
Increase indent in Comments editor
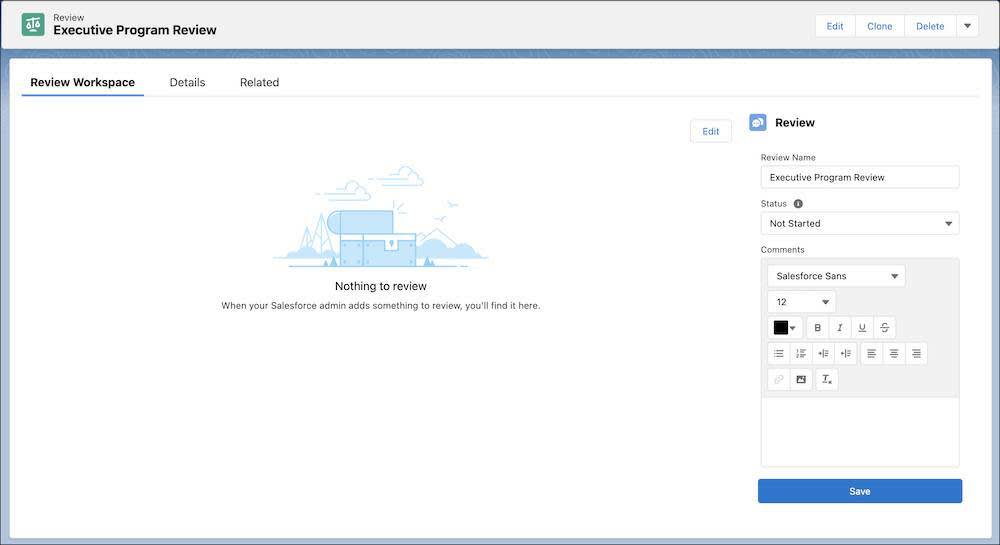[x=823, y=353]
